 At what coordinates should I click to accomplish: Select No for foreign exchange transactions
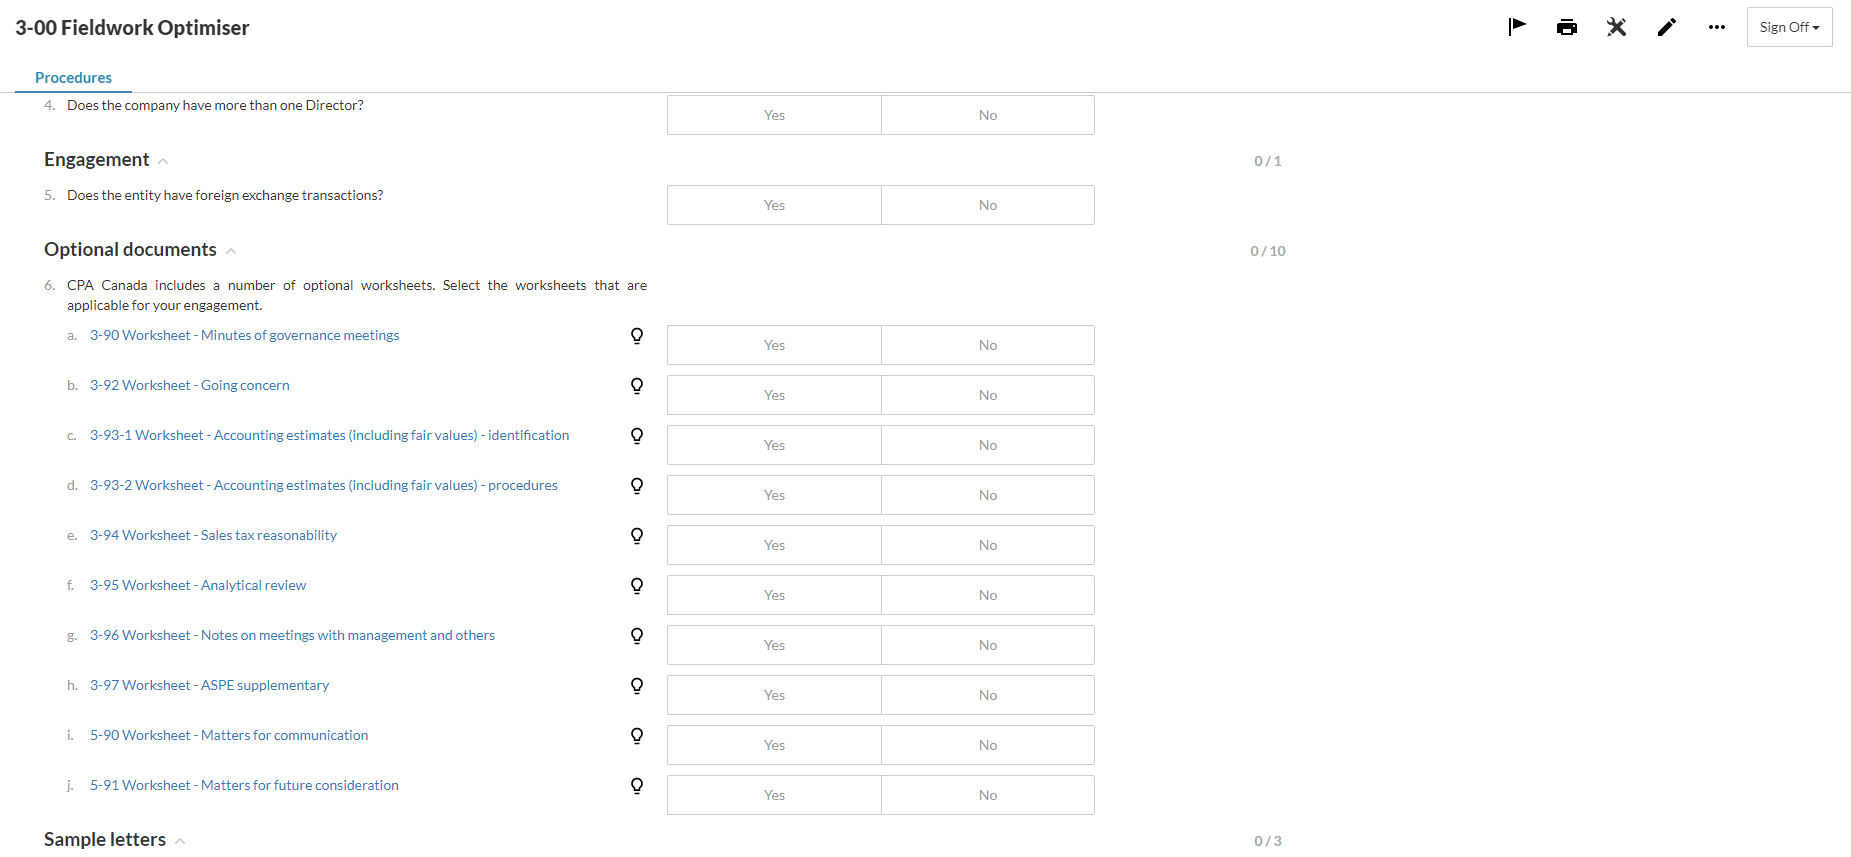coord(988,205)
